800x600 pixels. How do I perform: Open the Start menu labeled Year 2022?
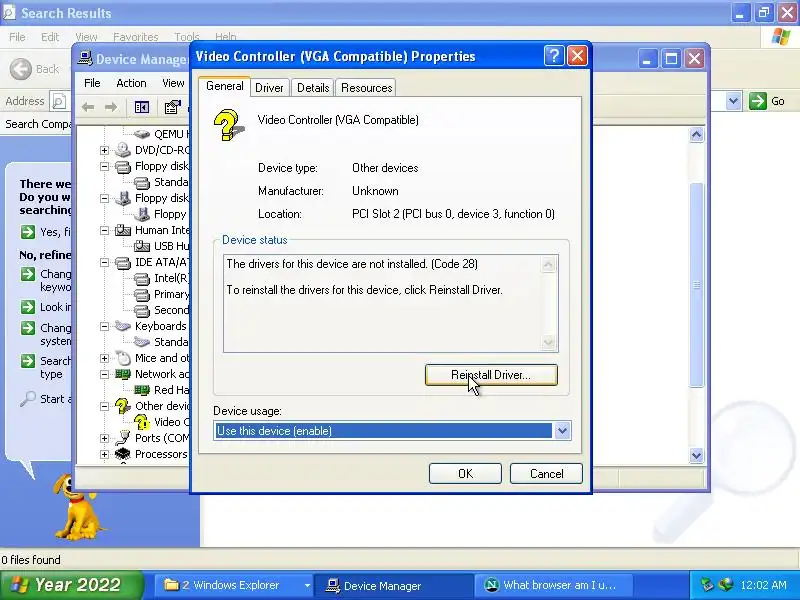[71, 585]
